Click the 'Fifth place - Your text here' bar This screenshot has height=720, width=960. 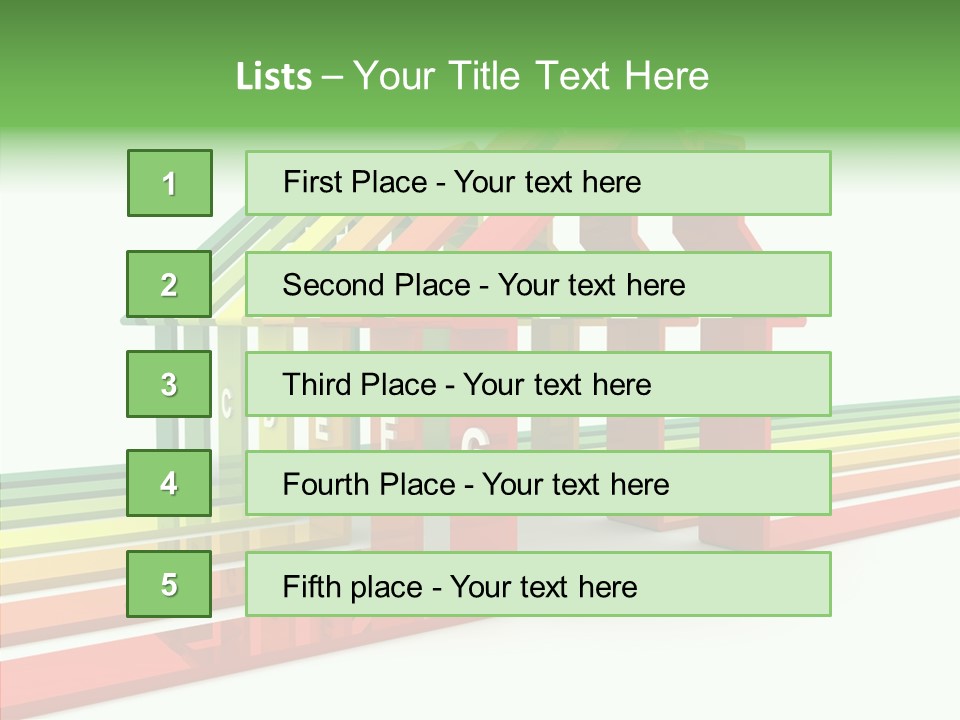tap(538, 584)
